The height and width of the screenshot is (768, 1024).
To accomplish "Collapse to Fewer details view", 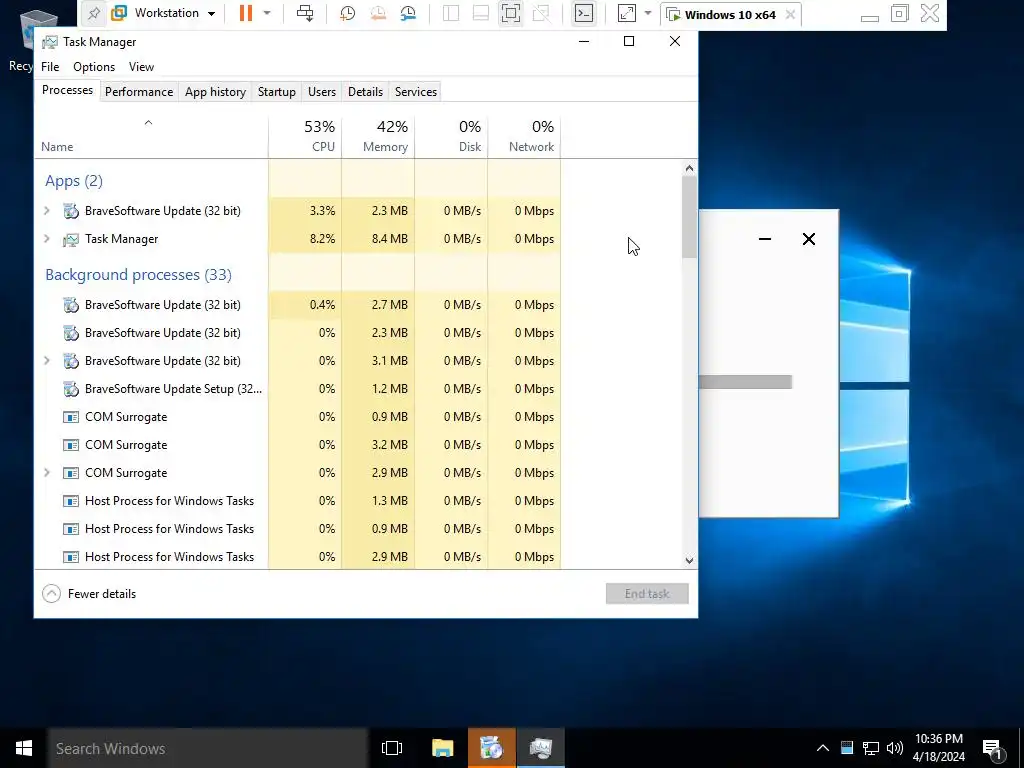I will coord(89,594).
